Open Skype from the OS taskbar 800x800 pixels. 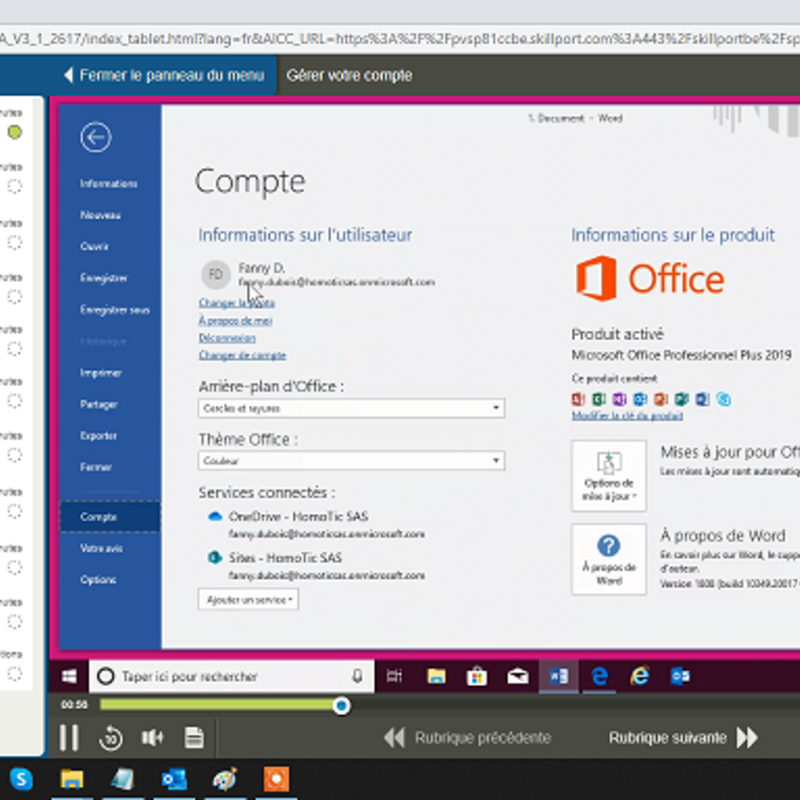pyautogui.click(x=21, y=779)
